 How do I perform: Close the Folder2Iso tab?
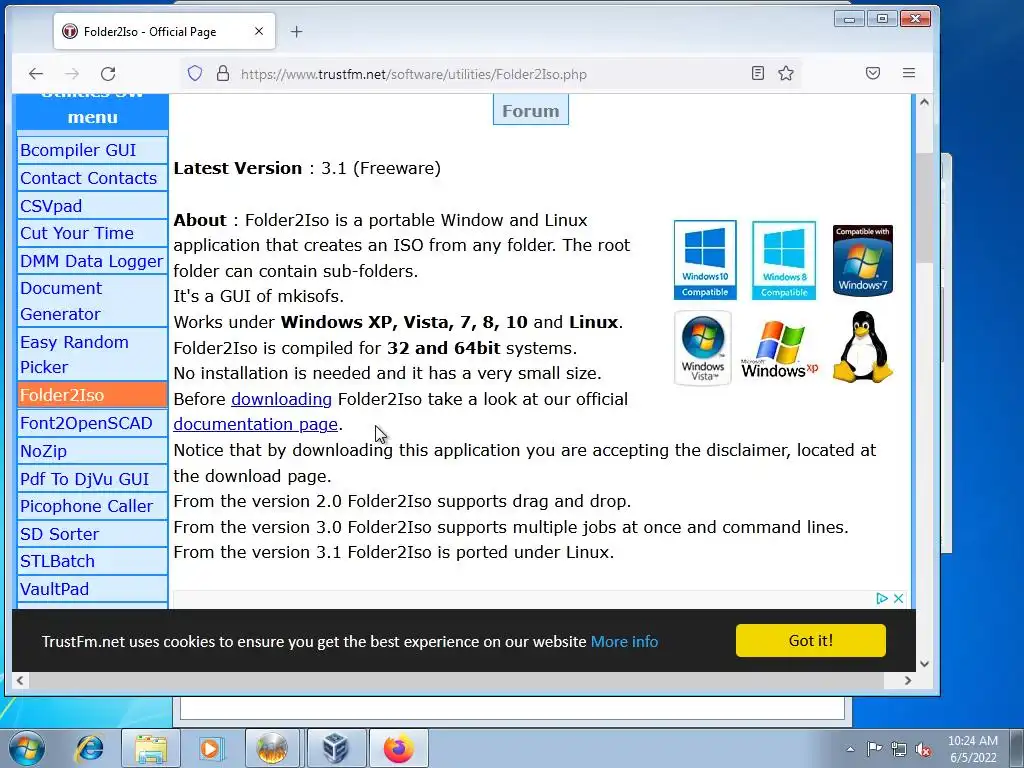[259, 31]
